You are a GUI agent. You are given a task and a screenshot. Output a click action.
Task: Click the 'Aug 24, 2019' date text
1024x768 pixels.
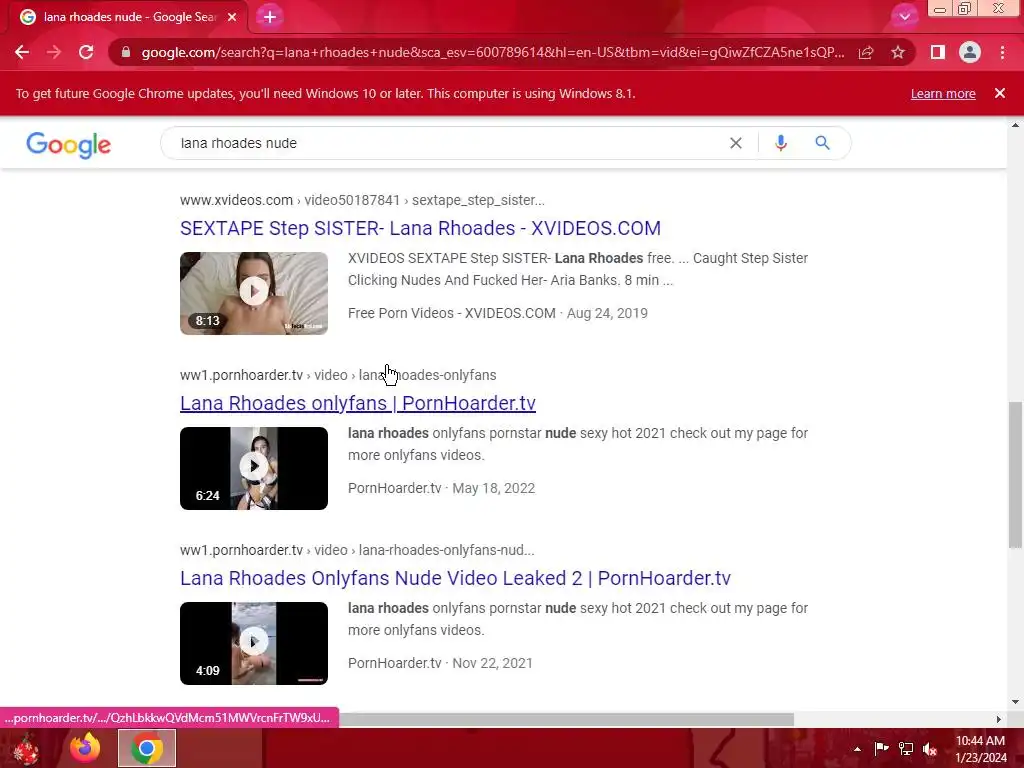(607, 313)
